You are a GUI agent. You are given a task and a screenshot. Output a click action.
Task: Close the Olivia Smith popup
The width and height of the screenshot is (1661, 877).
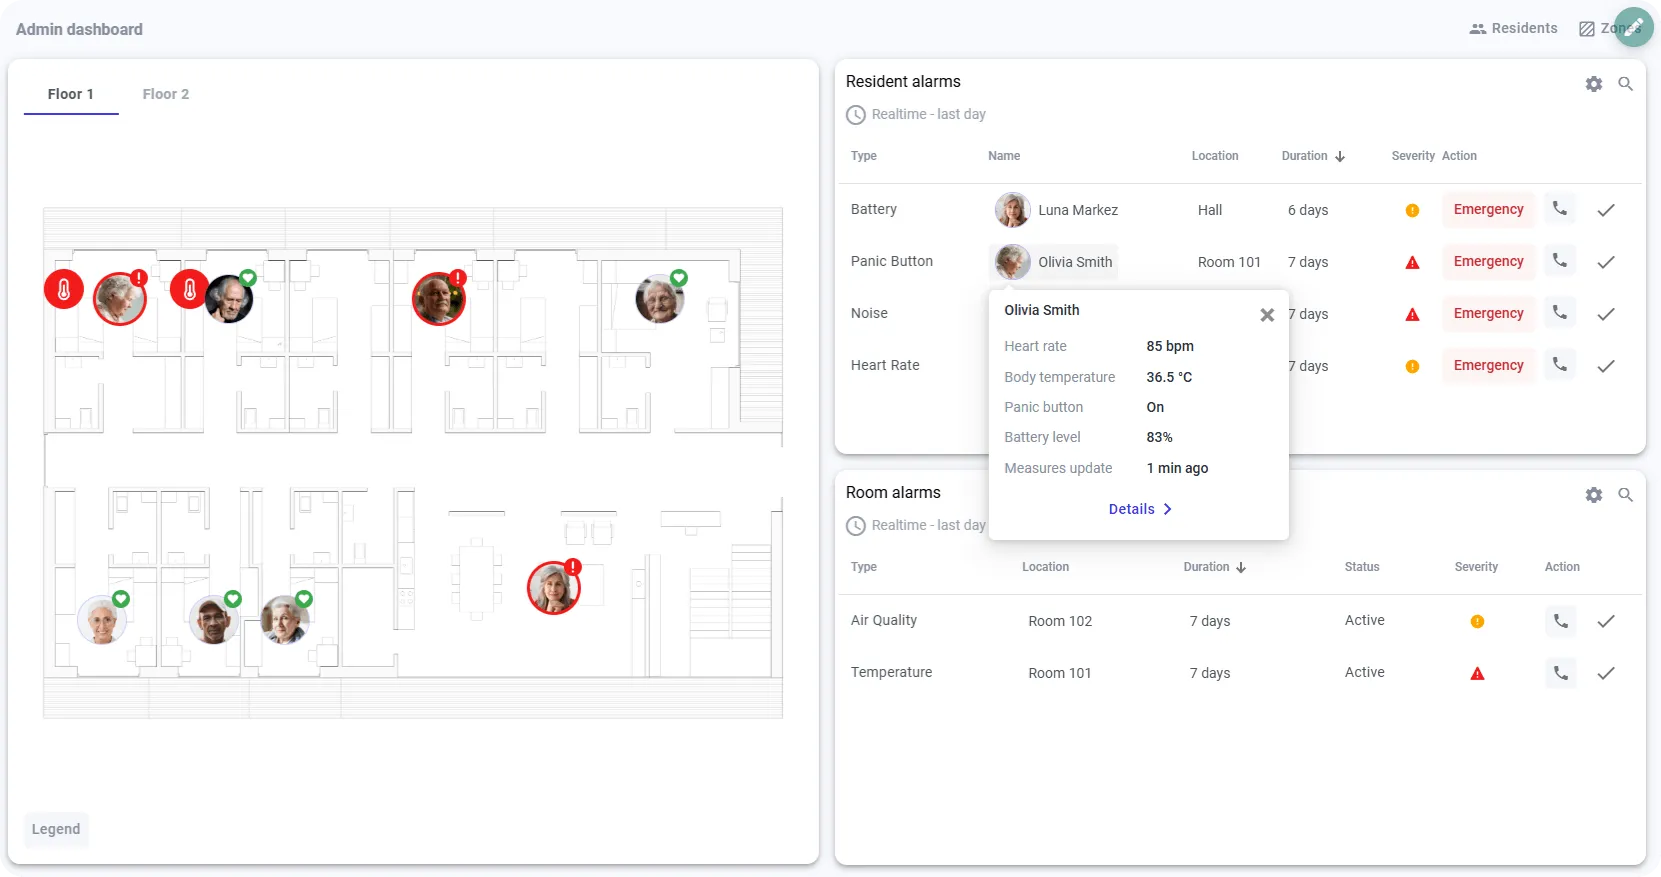[1266, 315]
